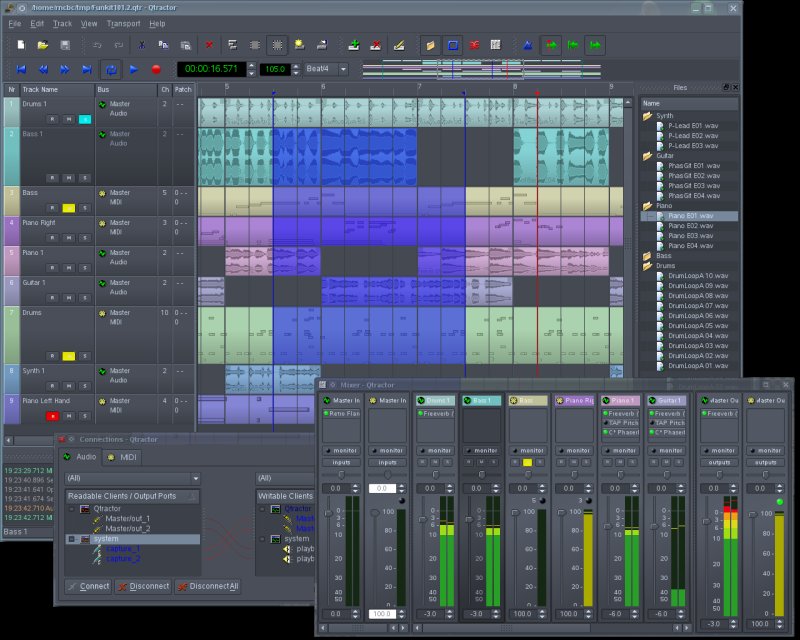Click the Save session floppy icon
800x640 pixels.
65,45
